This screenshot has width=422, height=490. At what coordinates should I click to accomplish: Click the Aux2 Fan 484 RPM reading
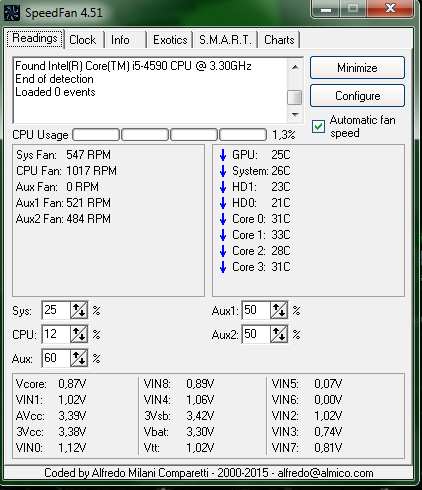pyautogui.click(x=63, y=219)
